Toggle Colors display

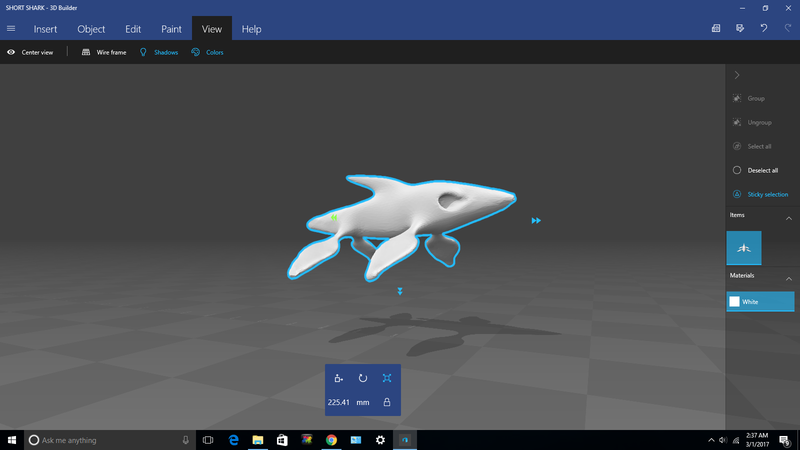click(x=207, y=52)
